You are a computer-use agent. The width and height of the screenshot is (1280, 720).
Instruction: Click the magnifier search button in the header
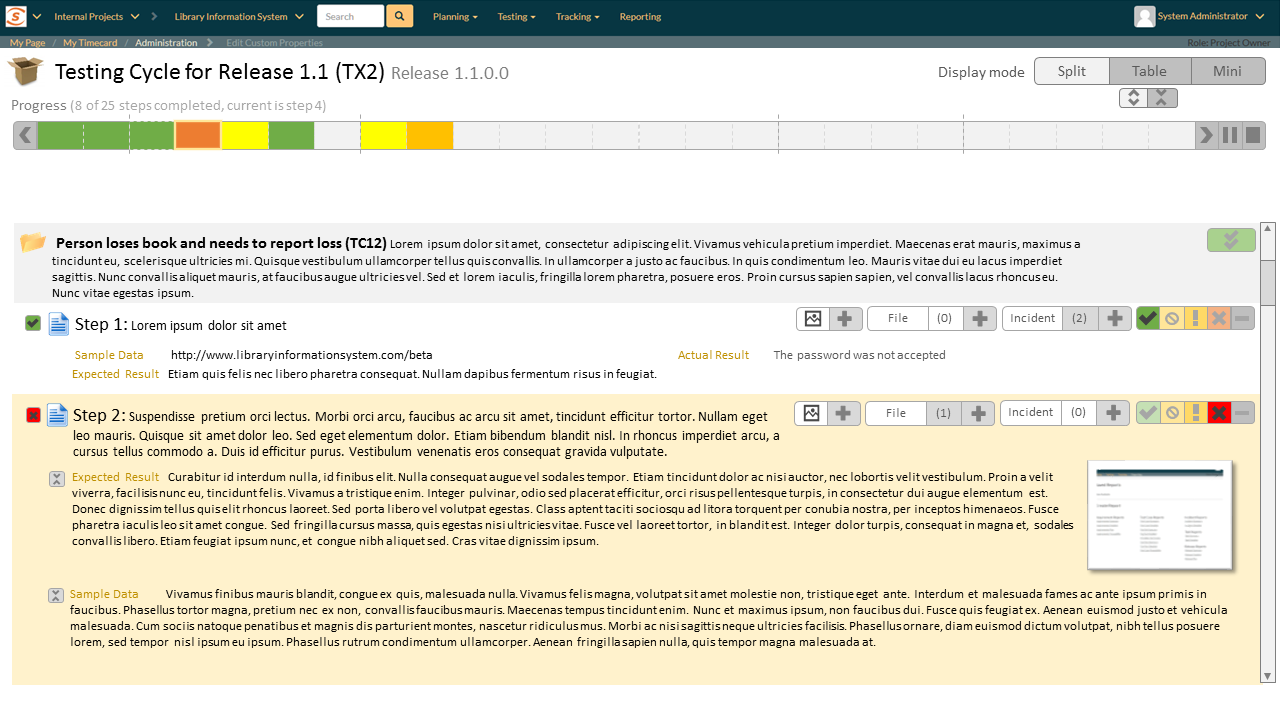tap(399, 16)
